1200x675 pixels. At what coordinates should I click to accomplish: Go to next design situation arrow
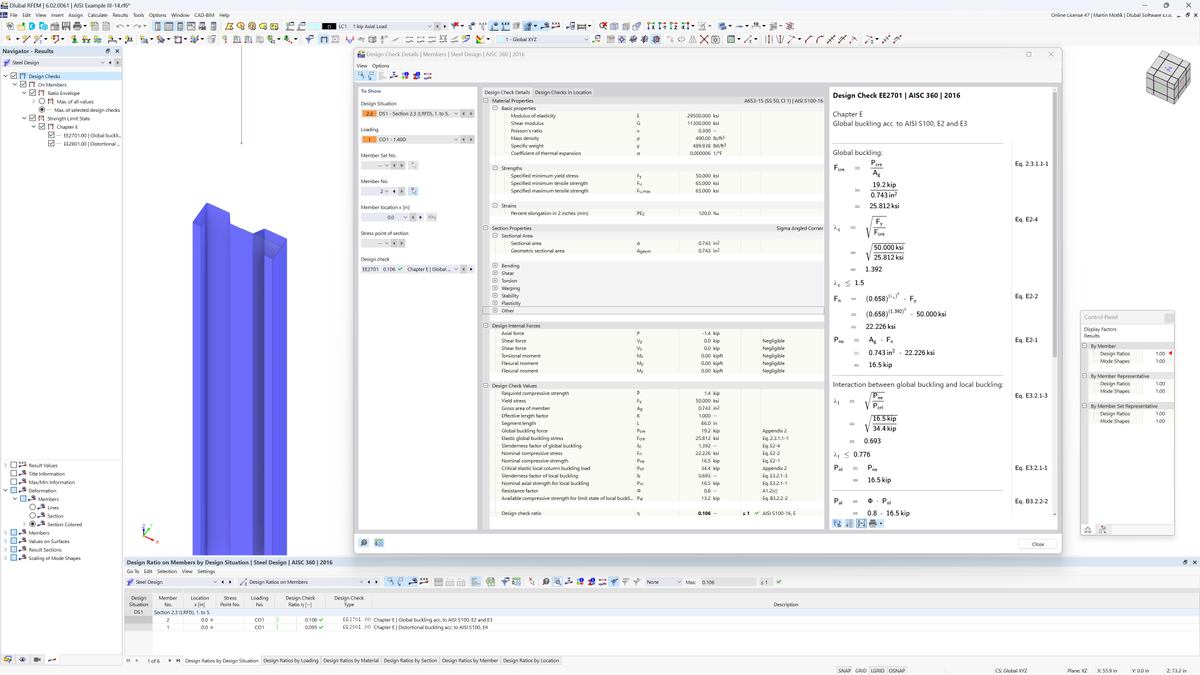pyautogui.click(x=470, y=114)
